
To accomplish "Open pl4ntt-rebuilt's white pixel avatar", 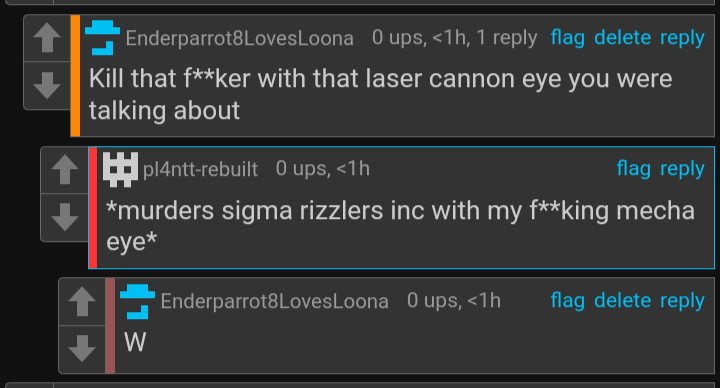I will (120, 169).
